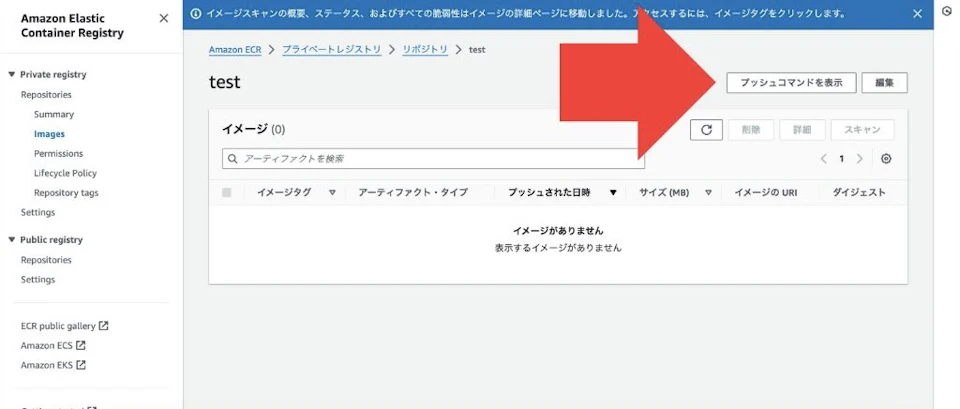Viewport: 960px width, 409px height.
Task: Open Amazon EKS external link
Action: click(x=53, y=365)
